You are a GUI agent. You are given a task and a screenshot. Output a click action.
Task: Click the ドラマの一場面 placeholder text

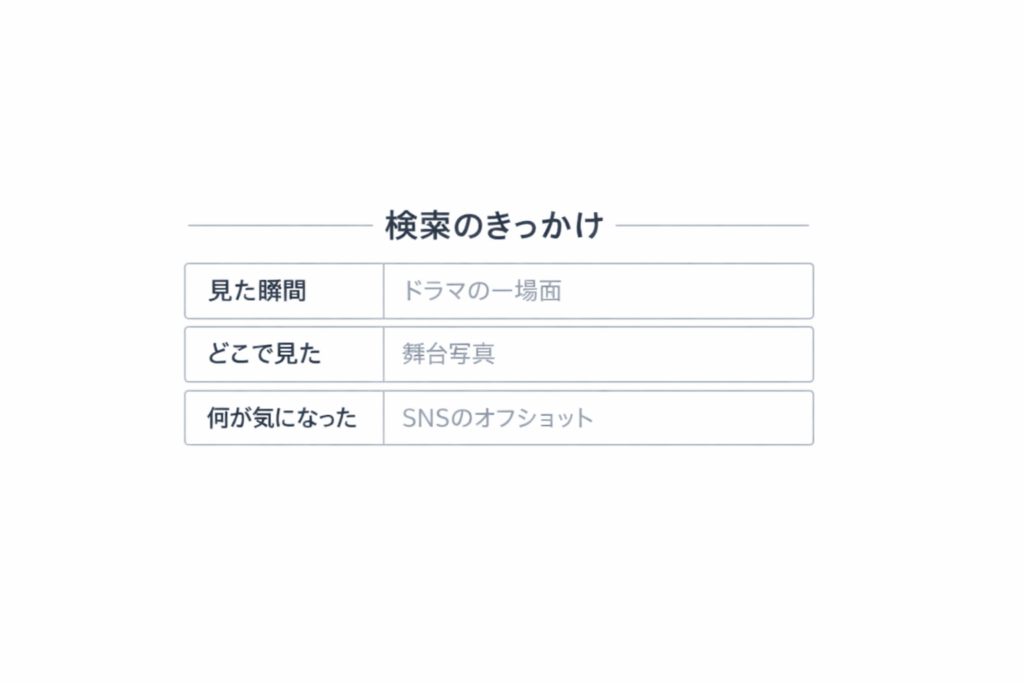(481, 291)
